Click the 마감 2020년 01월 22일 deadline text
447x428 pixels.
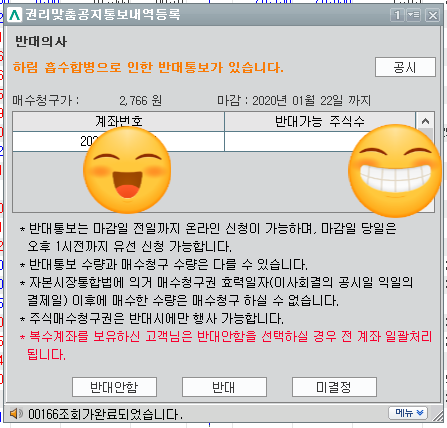294,100
